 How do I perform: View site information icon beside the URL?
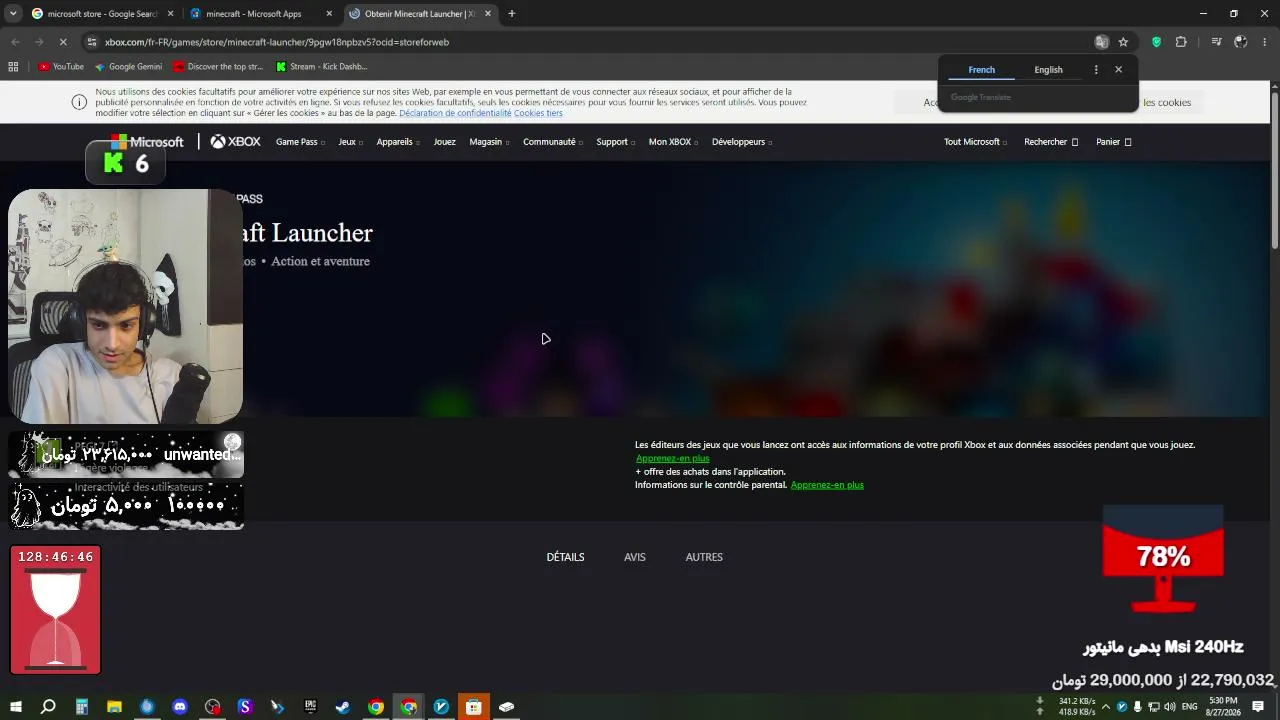tap(92, 42)
